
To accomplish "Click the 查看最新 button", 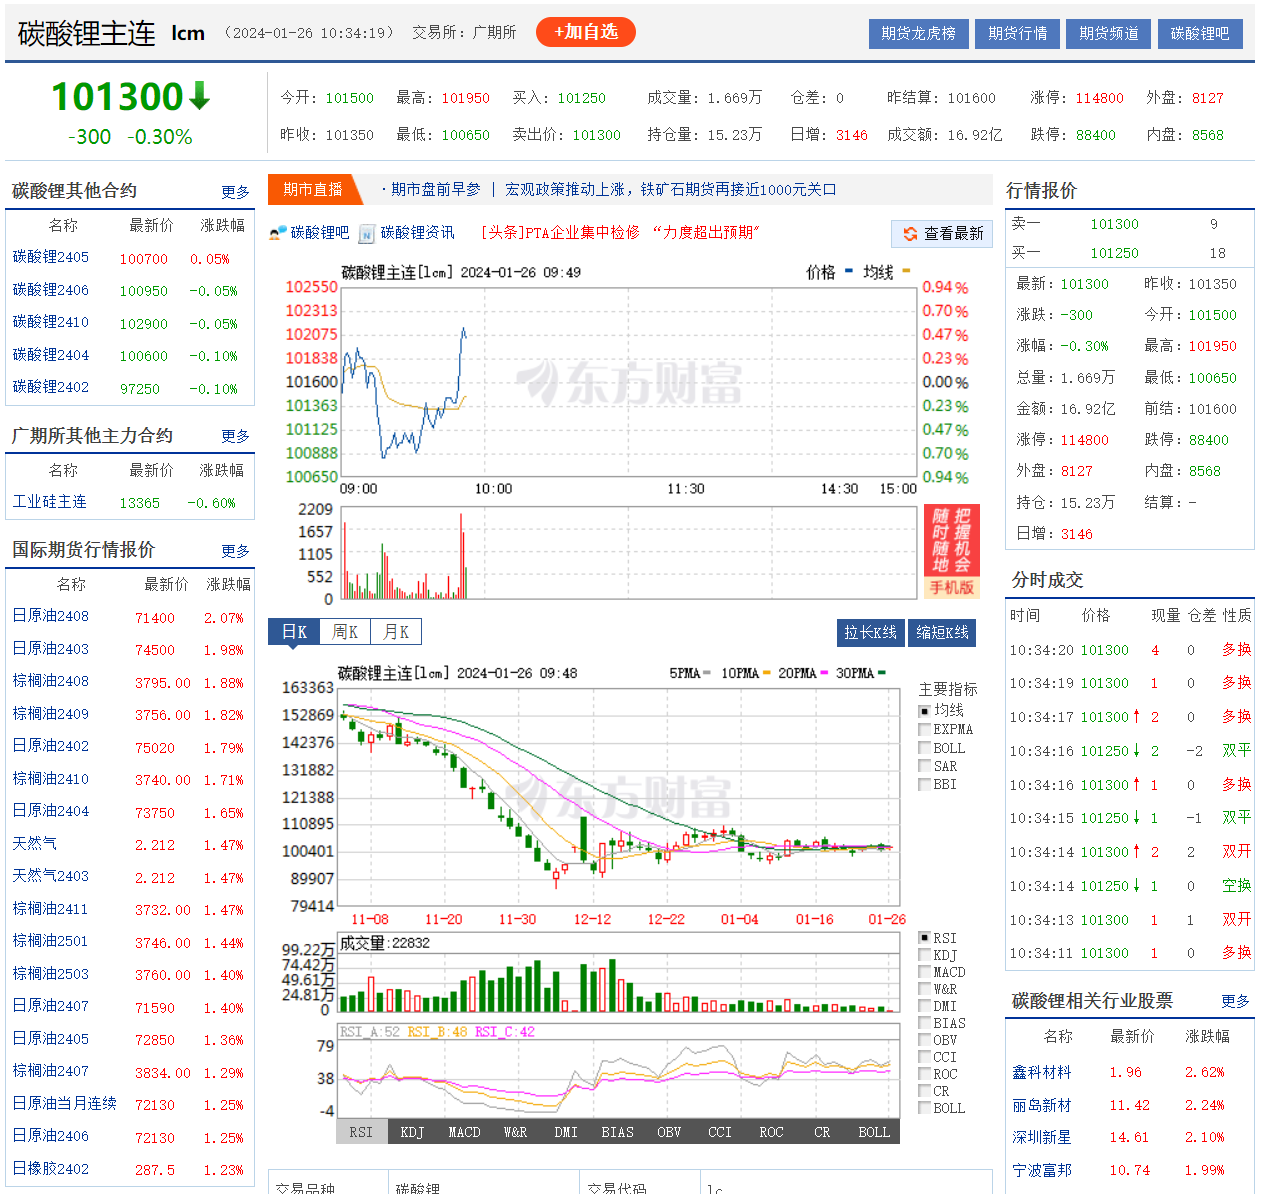I will pyautogui.click(x=942, y=234).
